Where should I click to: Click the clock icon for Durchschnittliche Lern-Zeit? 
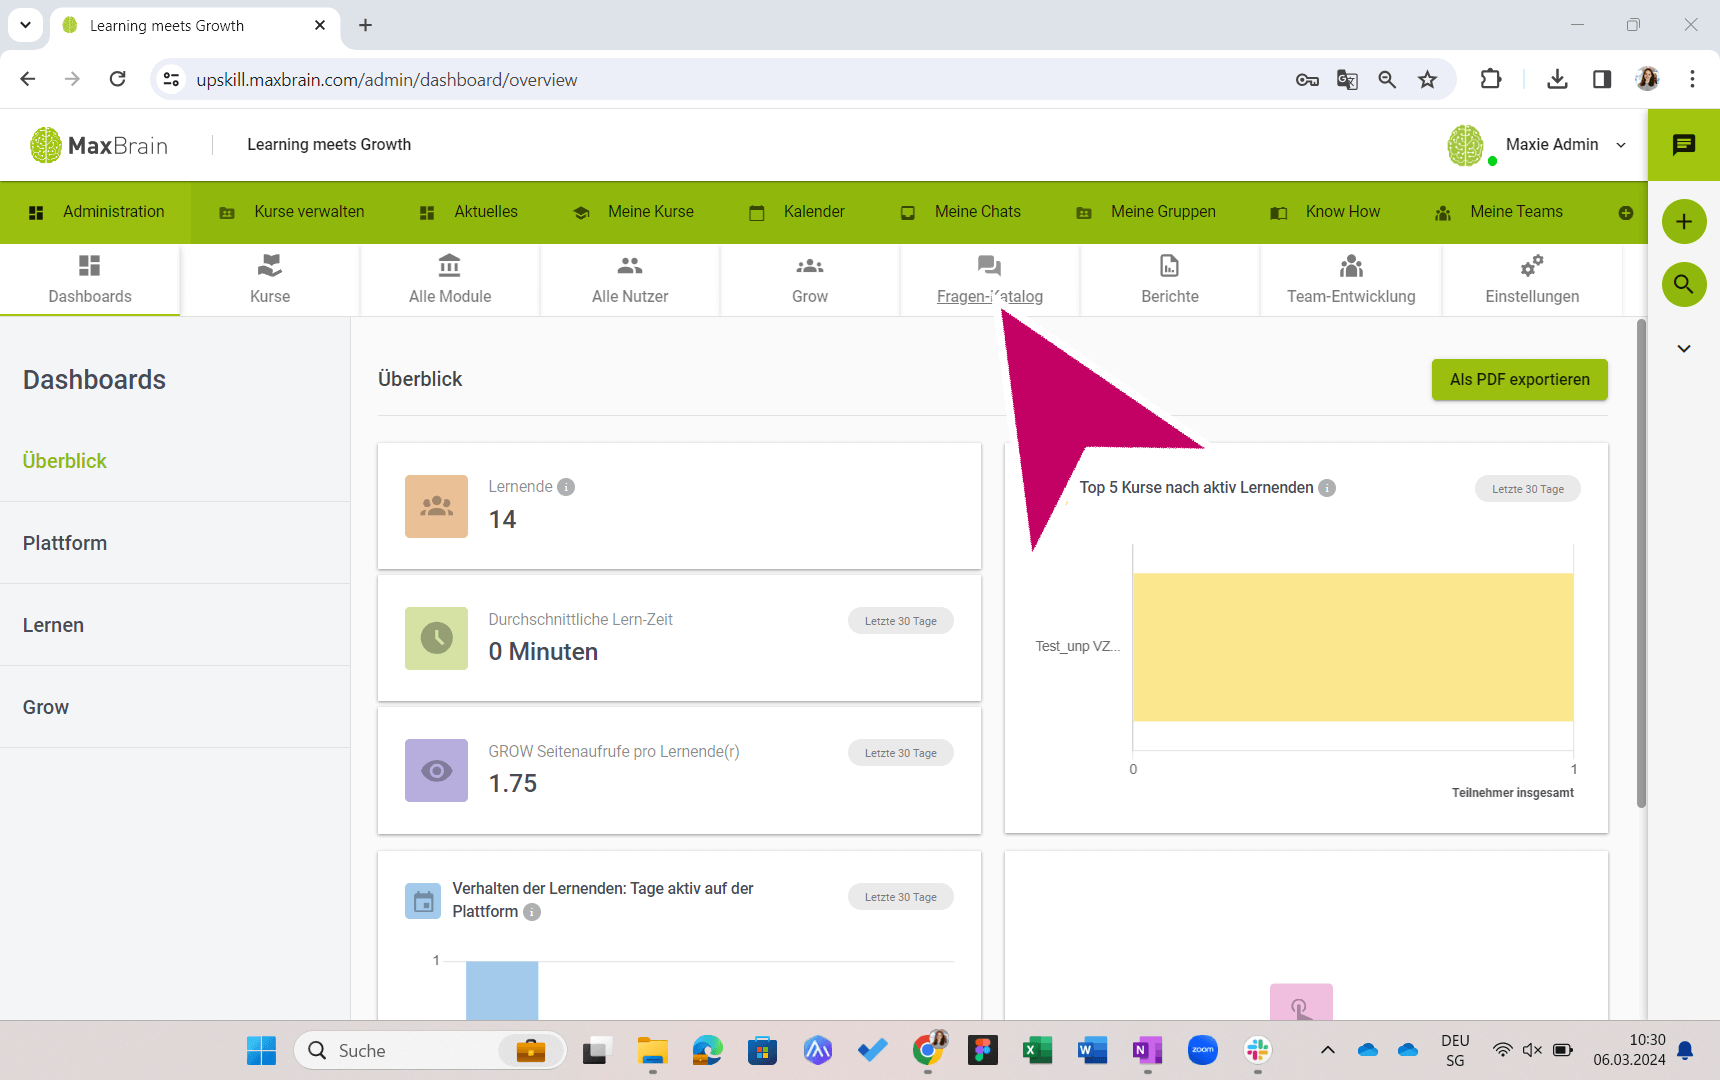(x=436, y=638)
